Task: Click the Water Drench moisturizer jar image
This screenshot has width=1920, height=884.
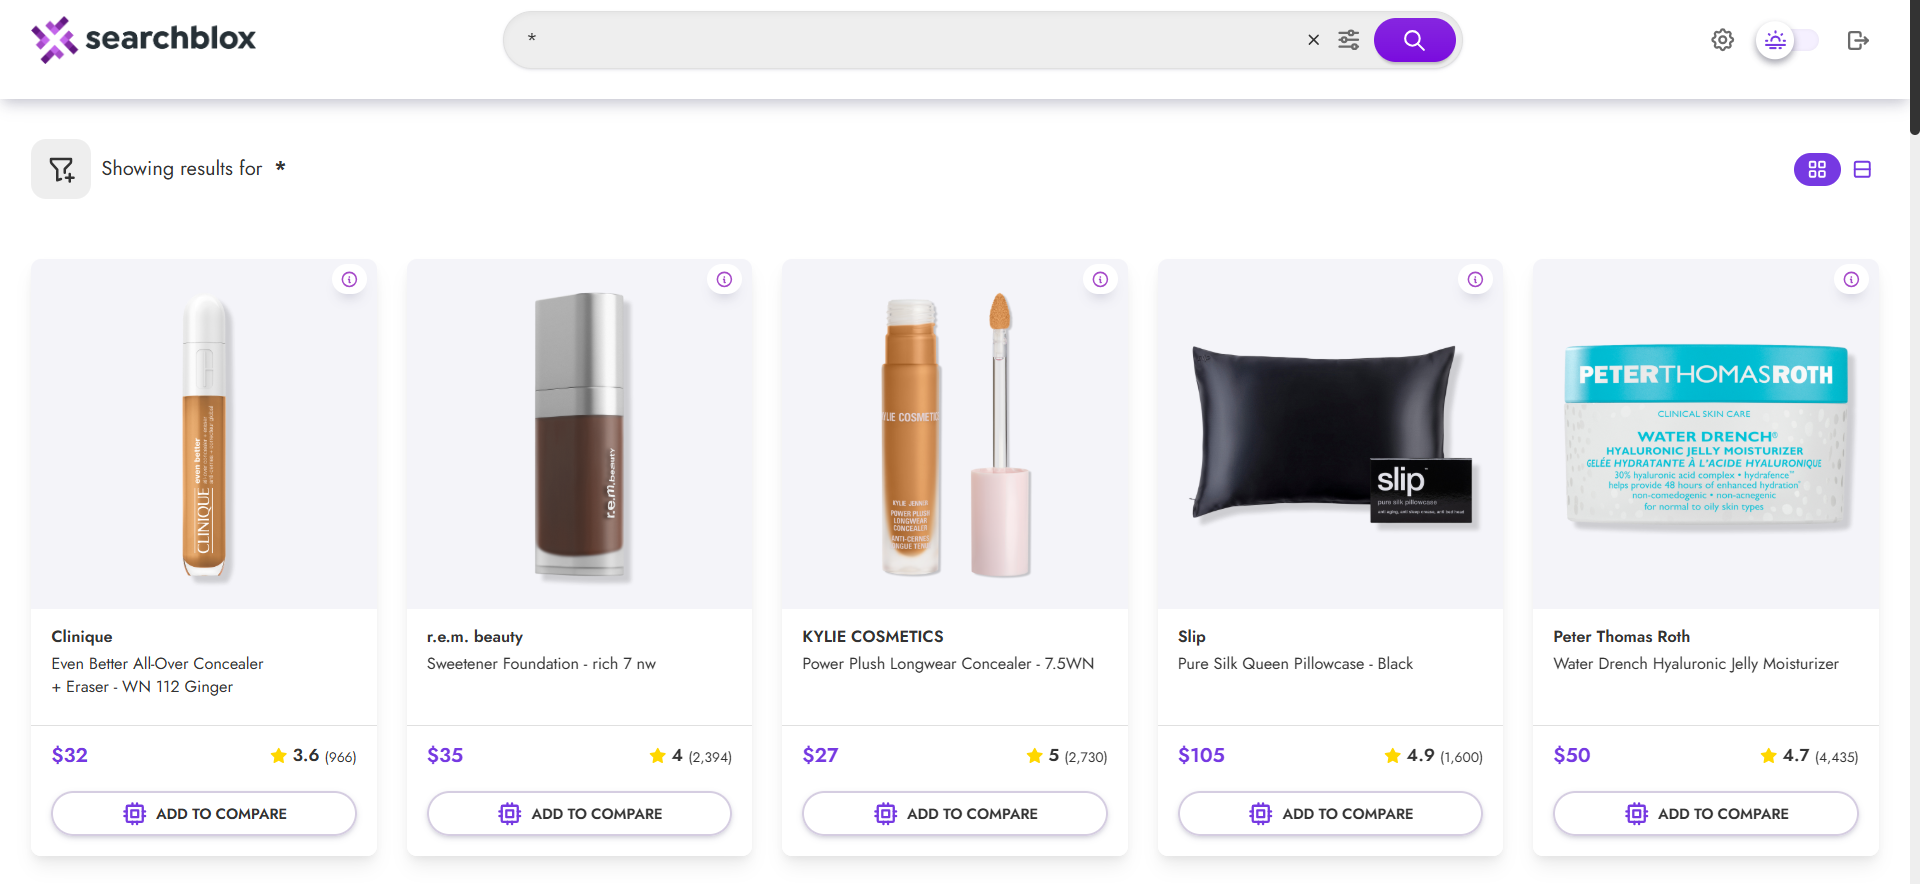Action: point(1706,435)
